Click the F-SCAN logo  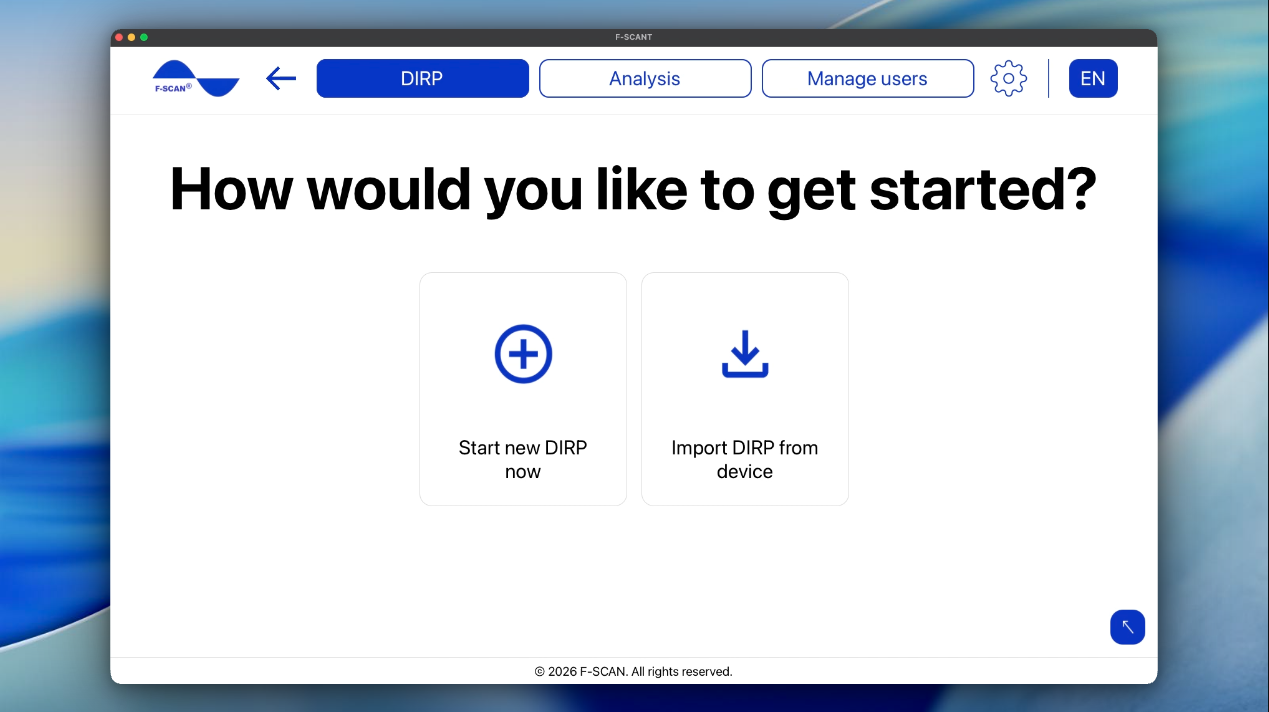pyautogui.click(x=196, y=78)
